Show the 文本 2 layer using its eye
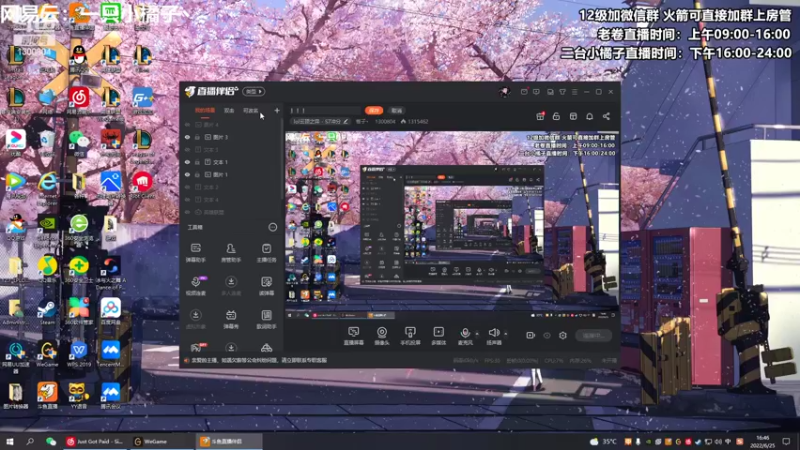 tap(187, 187)
